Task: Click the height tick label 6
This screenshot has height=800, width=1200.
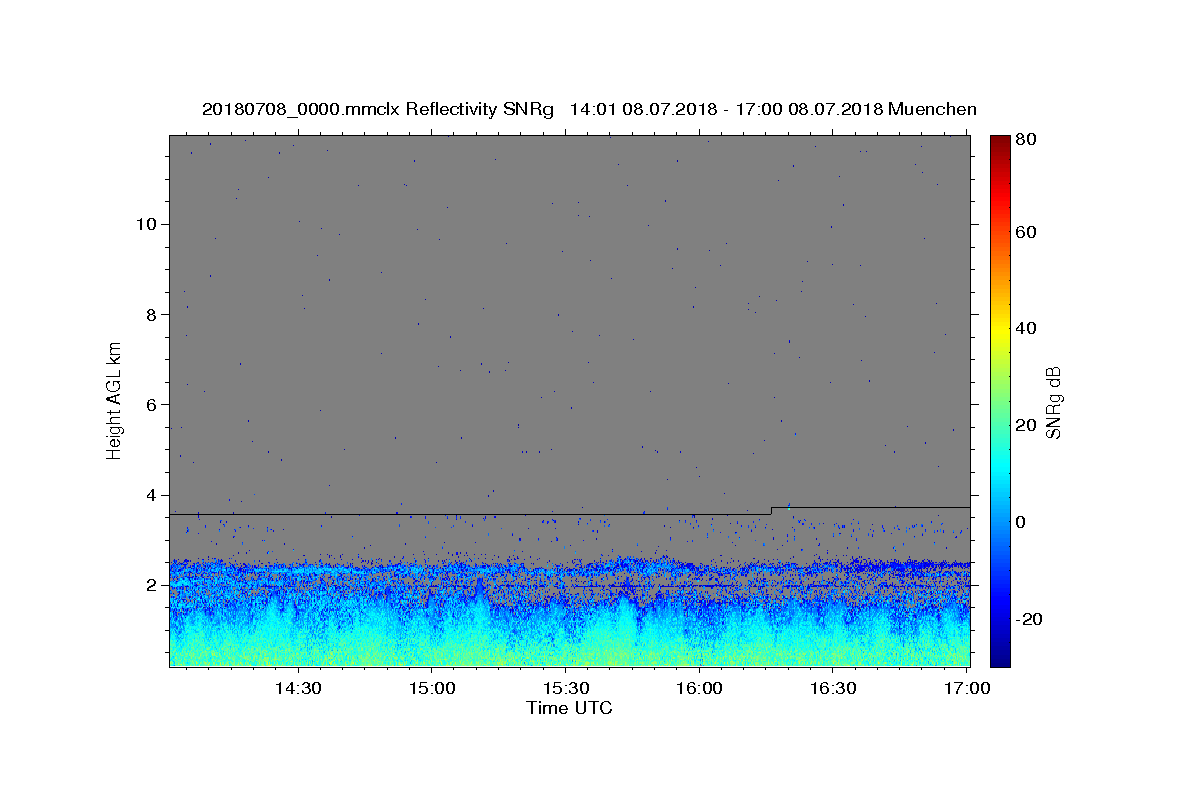Action: (150, 405)
